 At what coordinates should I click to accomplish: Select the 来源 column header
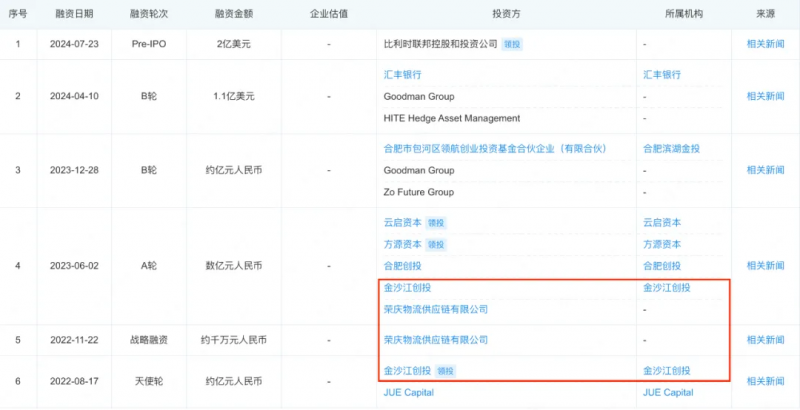point(765,14)
